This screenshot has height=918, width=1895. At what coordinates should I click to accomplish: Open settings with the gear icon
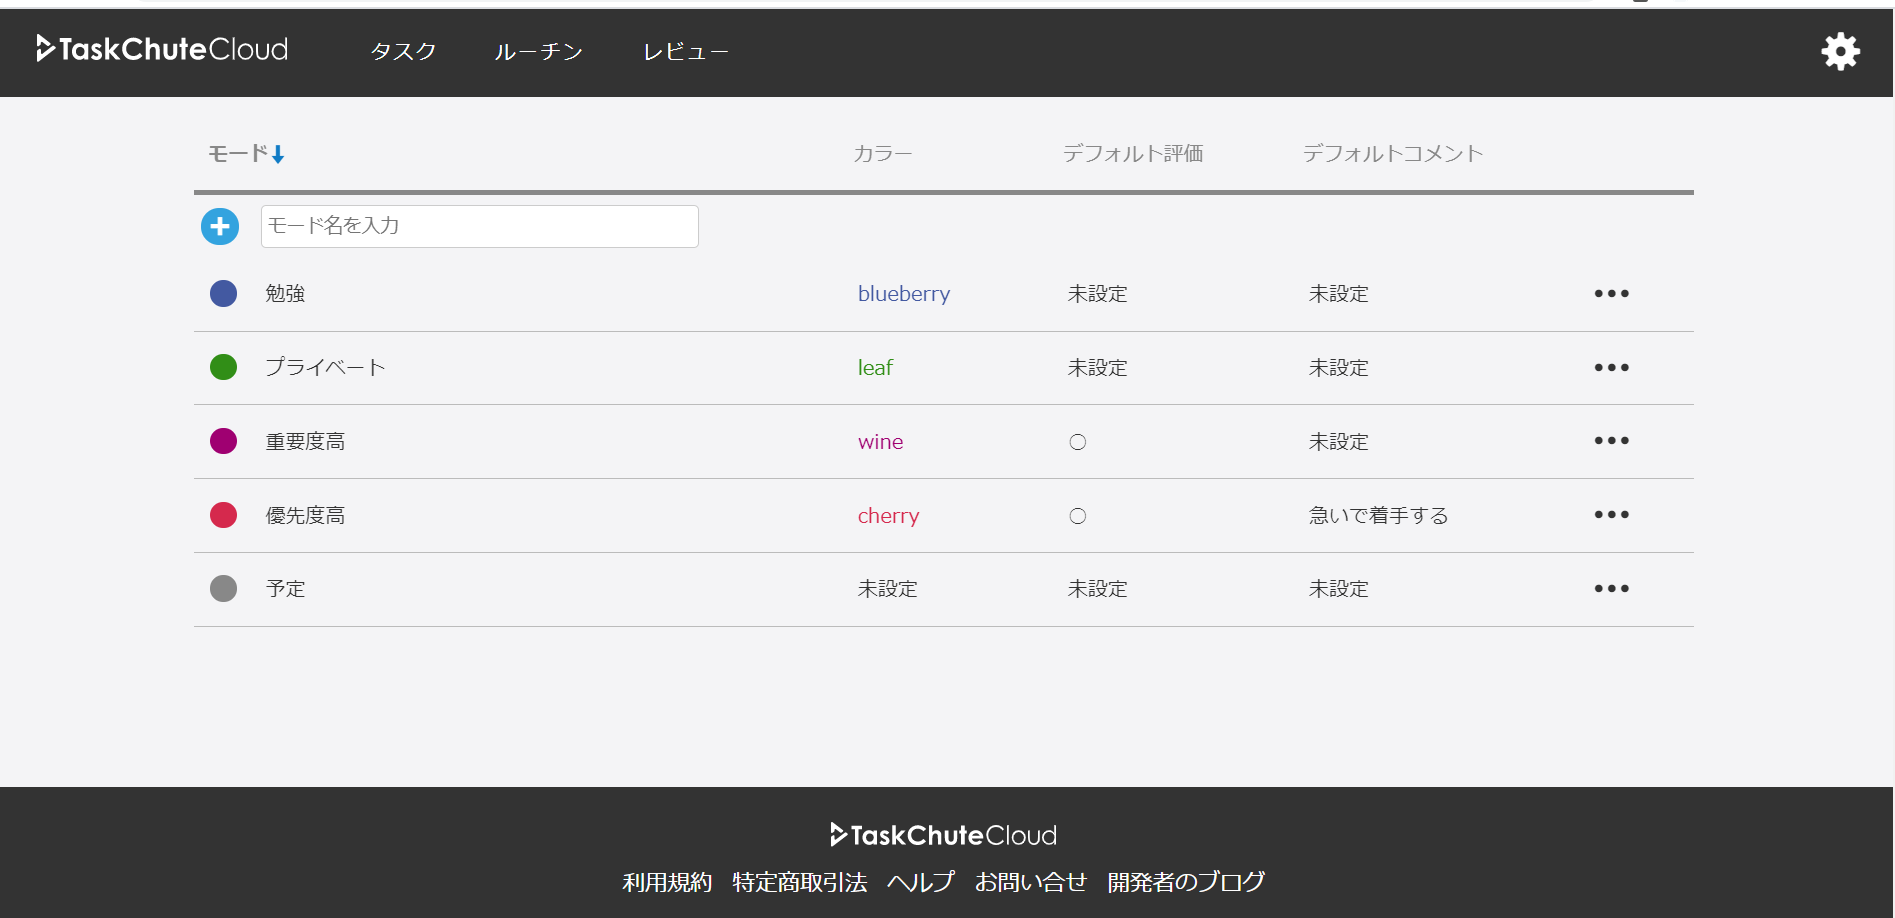[x=1840, y=51]
